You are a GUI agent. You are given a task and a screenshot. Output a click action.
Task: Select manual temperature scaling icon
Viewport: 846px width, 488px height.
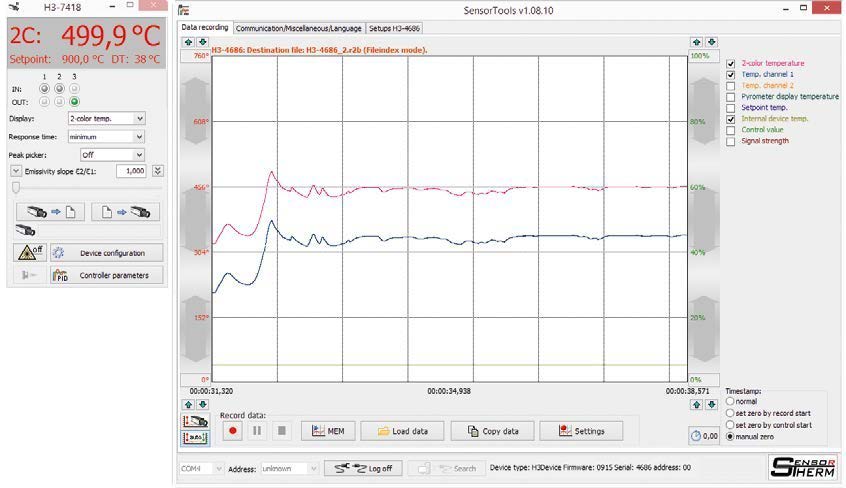195,421
